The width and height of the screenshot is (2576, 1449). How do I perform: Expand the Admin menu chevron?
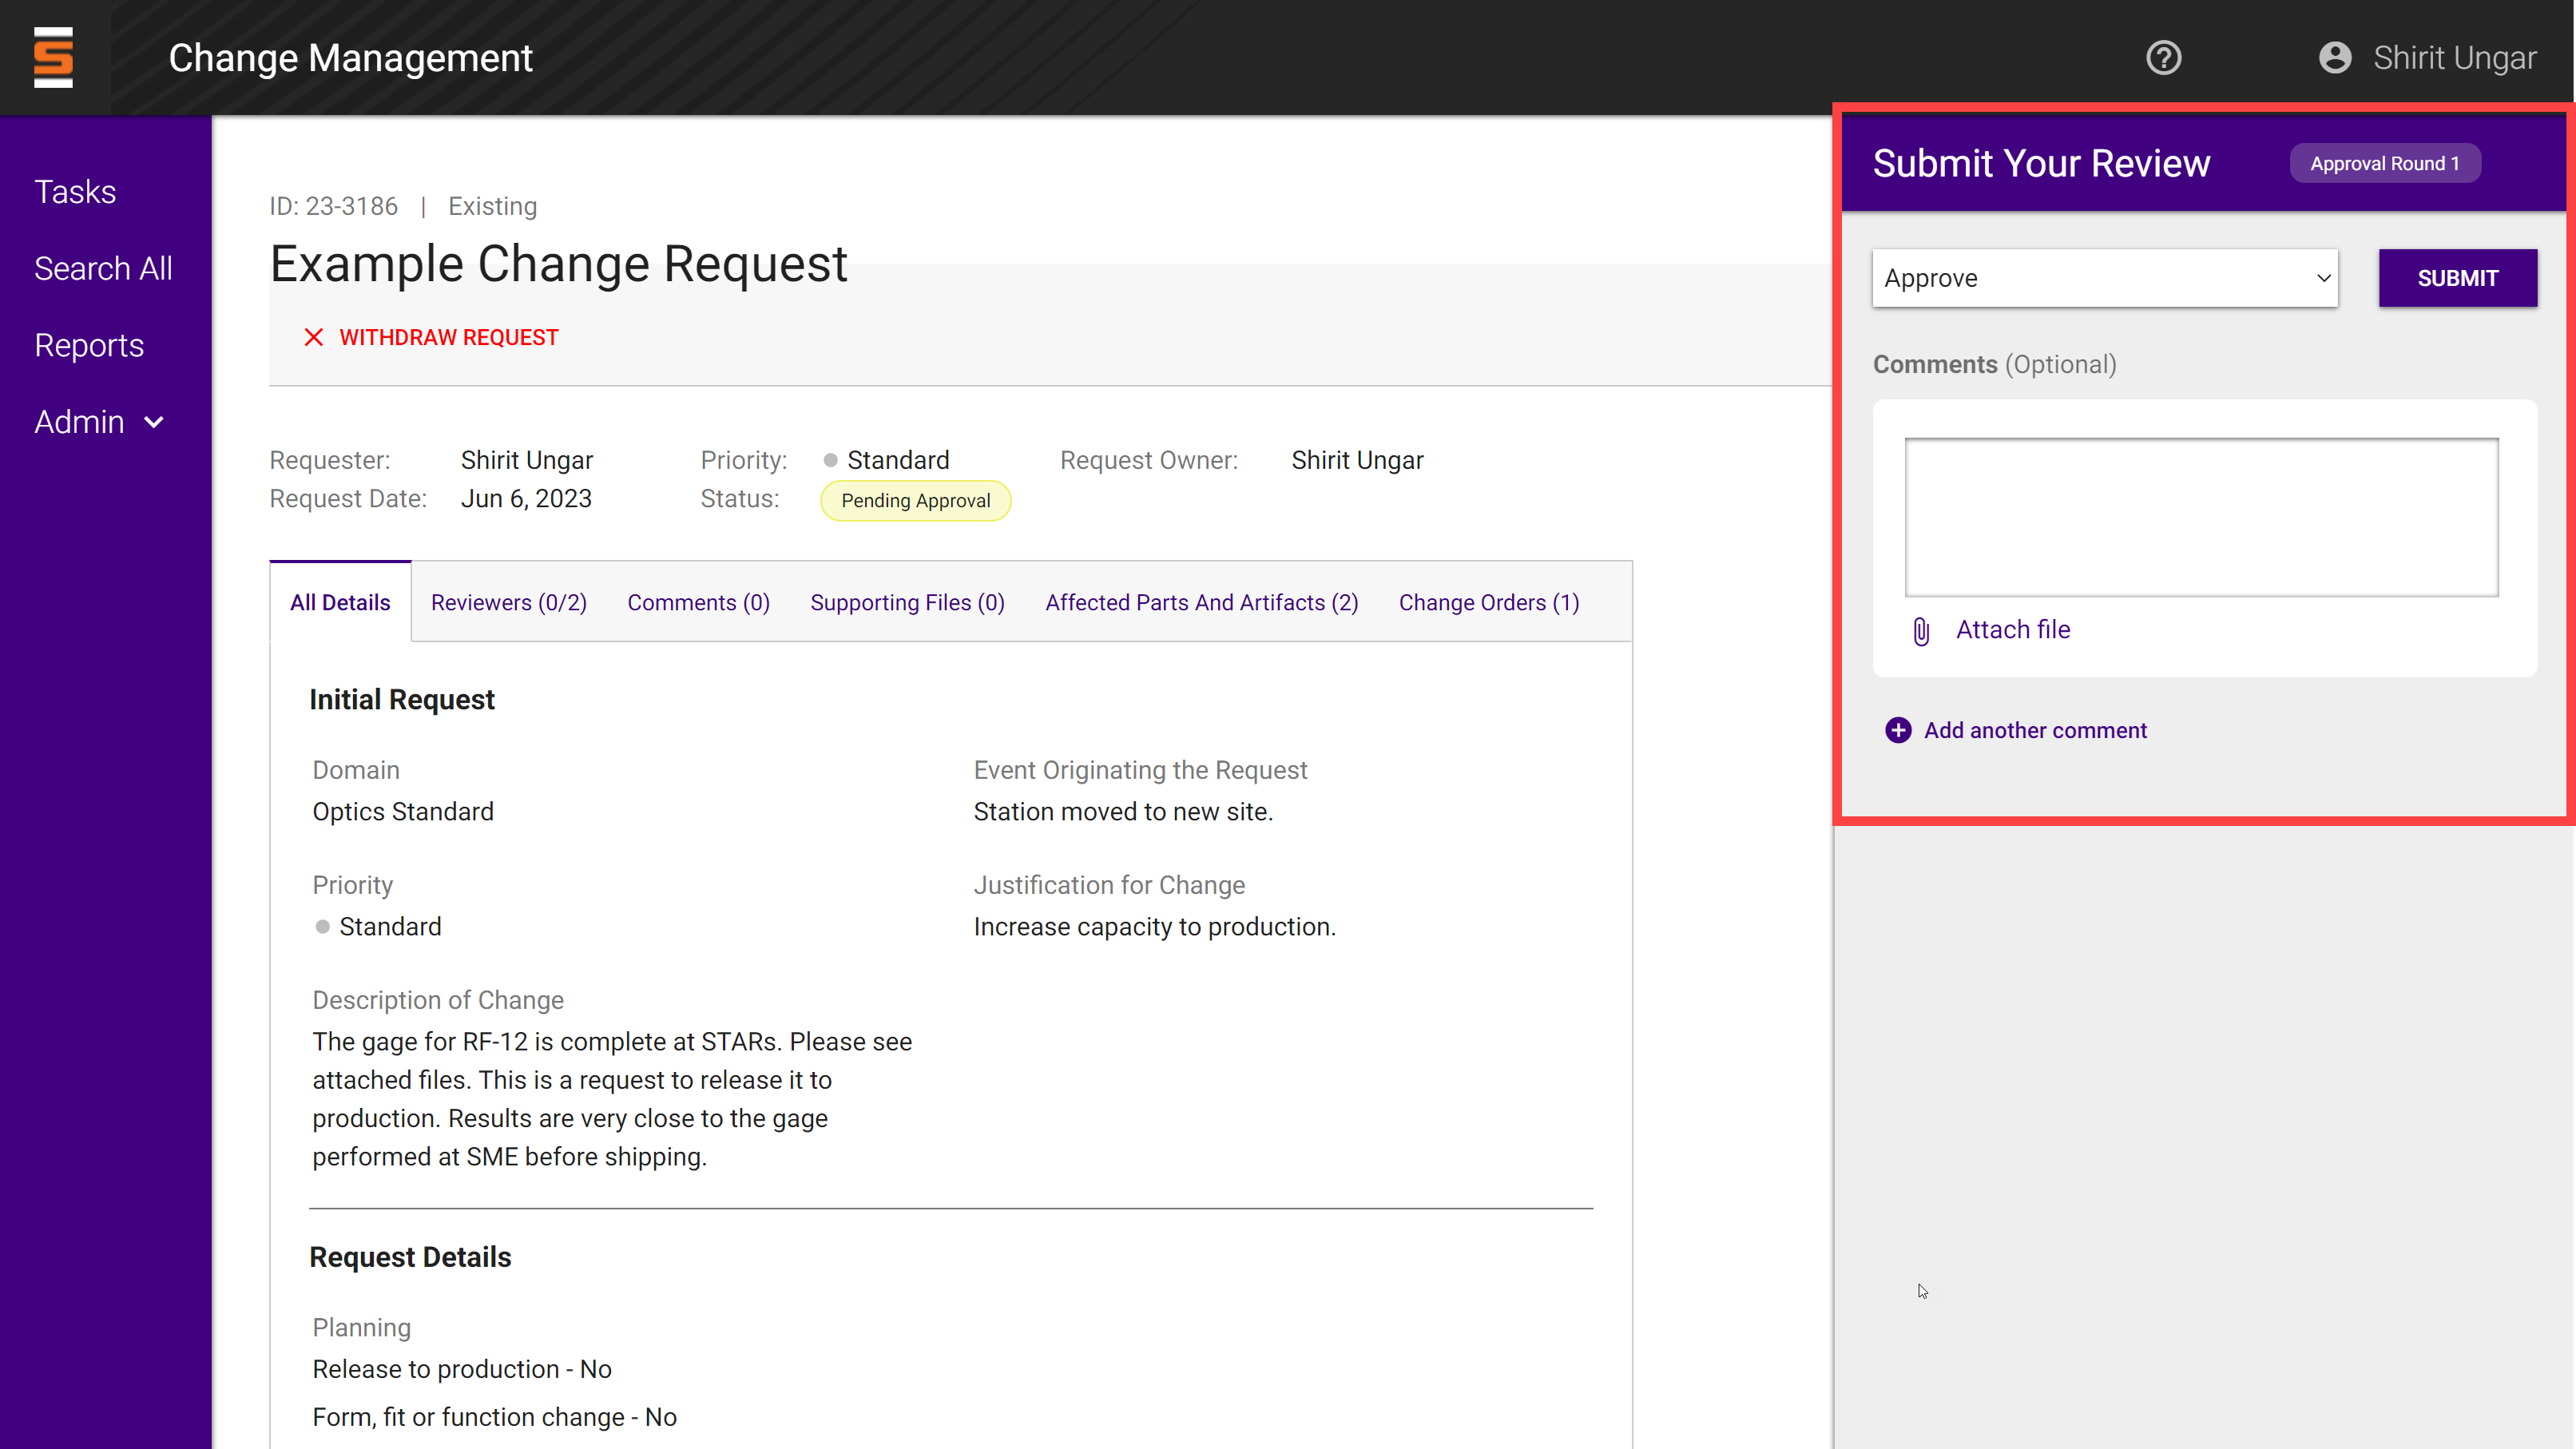point(154,422)
